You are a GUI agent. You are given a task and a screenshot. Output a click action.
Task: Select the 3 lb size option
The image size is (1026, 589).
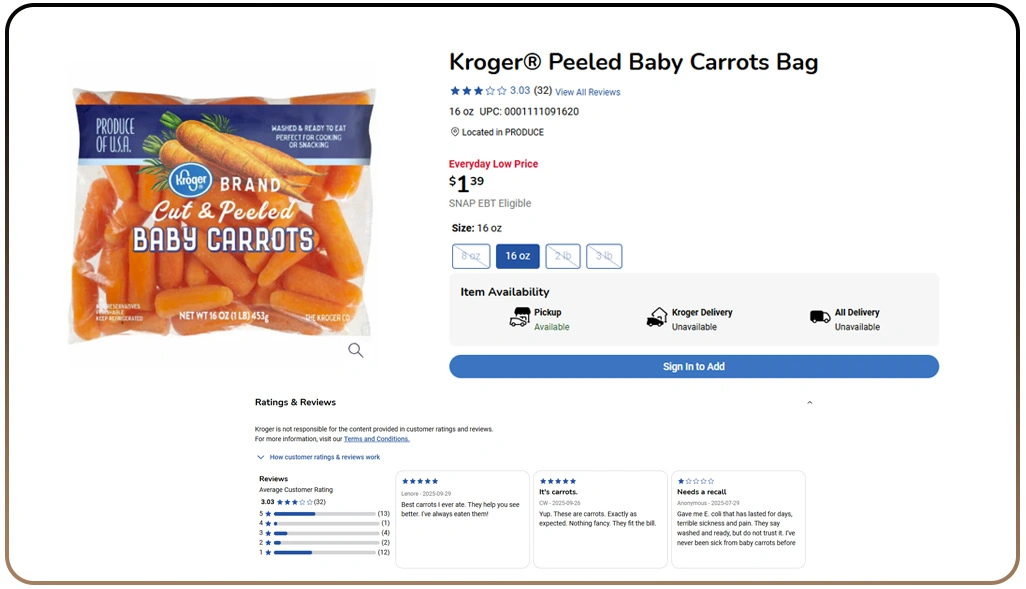(x=604, y=256)
